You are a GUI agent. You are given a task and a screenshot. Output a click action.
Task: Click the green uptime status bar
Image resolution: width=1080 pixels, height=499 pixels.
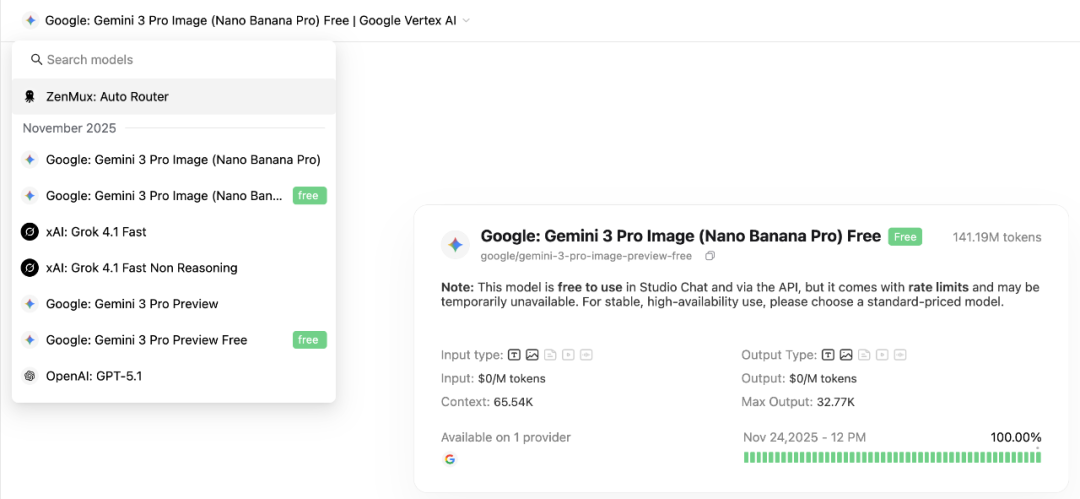893,457
